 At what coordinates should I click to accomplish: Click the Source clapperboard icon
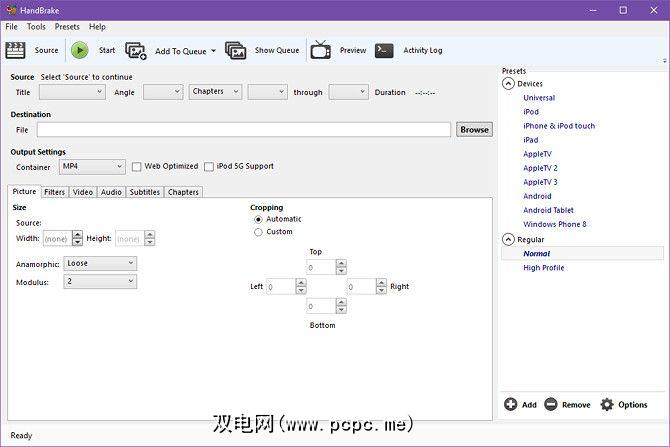(15, 50)
